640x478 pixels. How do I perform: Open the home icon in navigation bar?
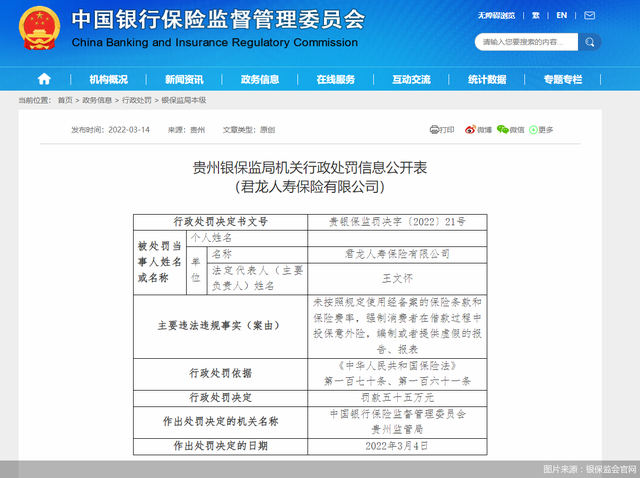pos(44,79)
